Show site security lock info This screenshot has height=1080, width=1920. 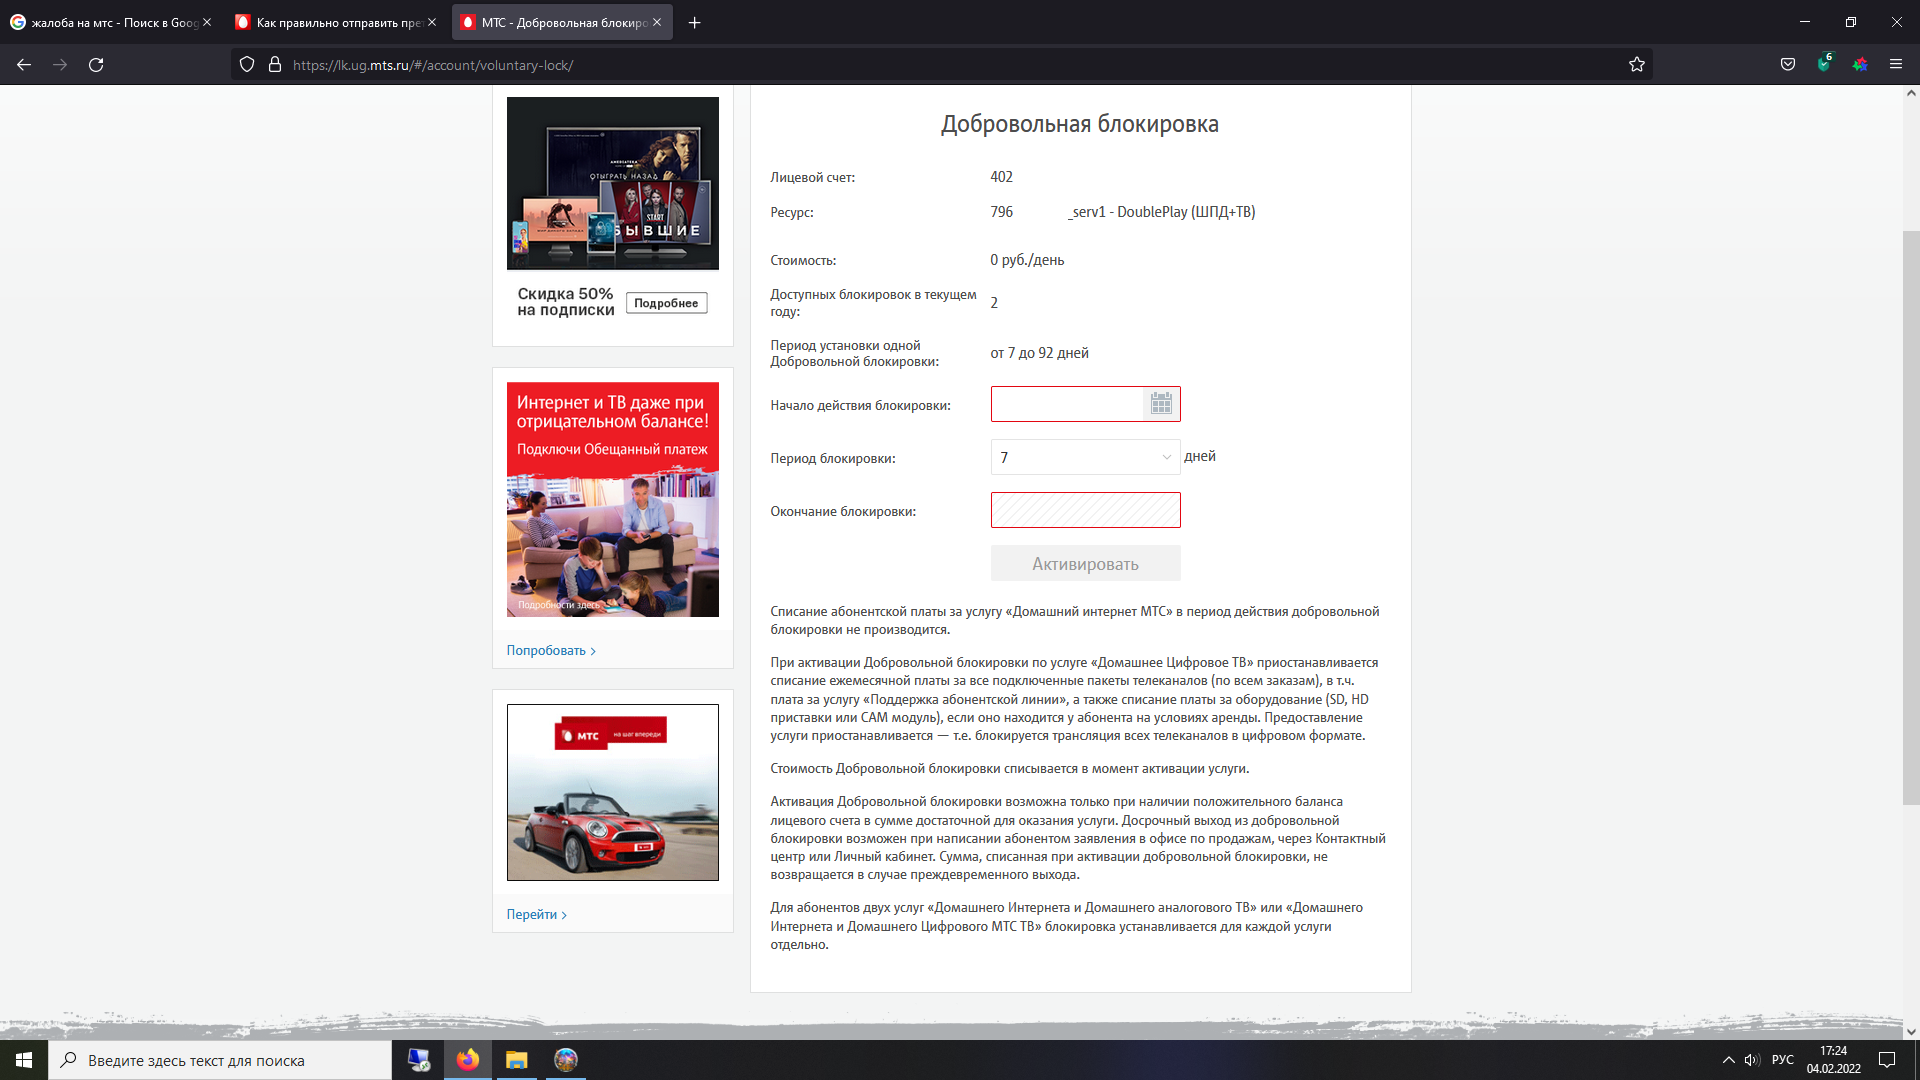pos(275,65)
